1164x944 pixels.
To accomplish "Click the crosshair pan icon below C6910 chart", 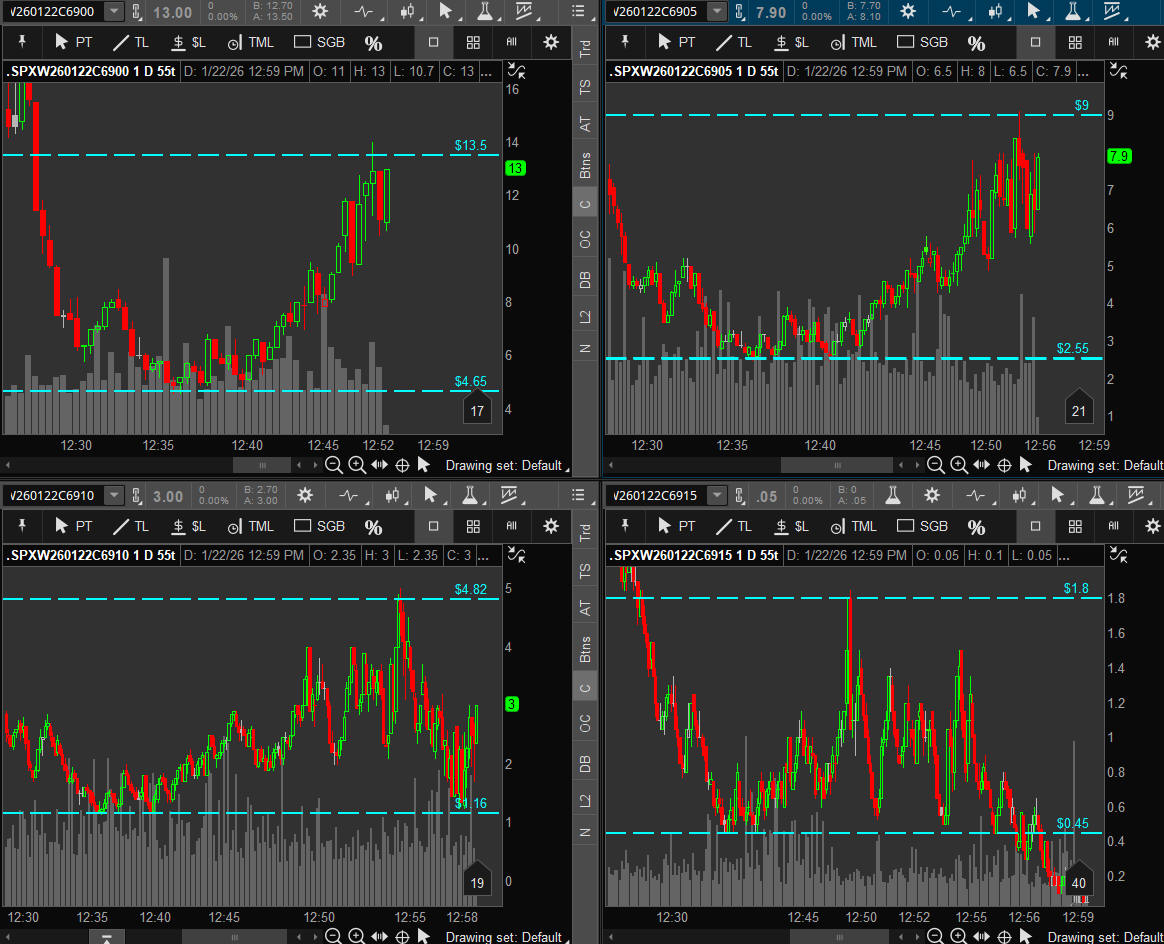I will point(402,937).
